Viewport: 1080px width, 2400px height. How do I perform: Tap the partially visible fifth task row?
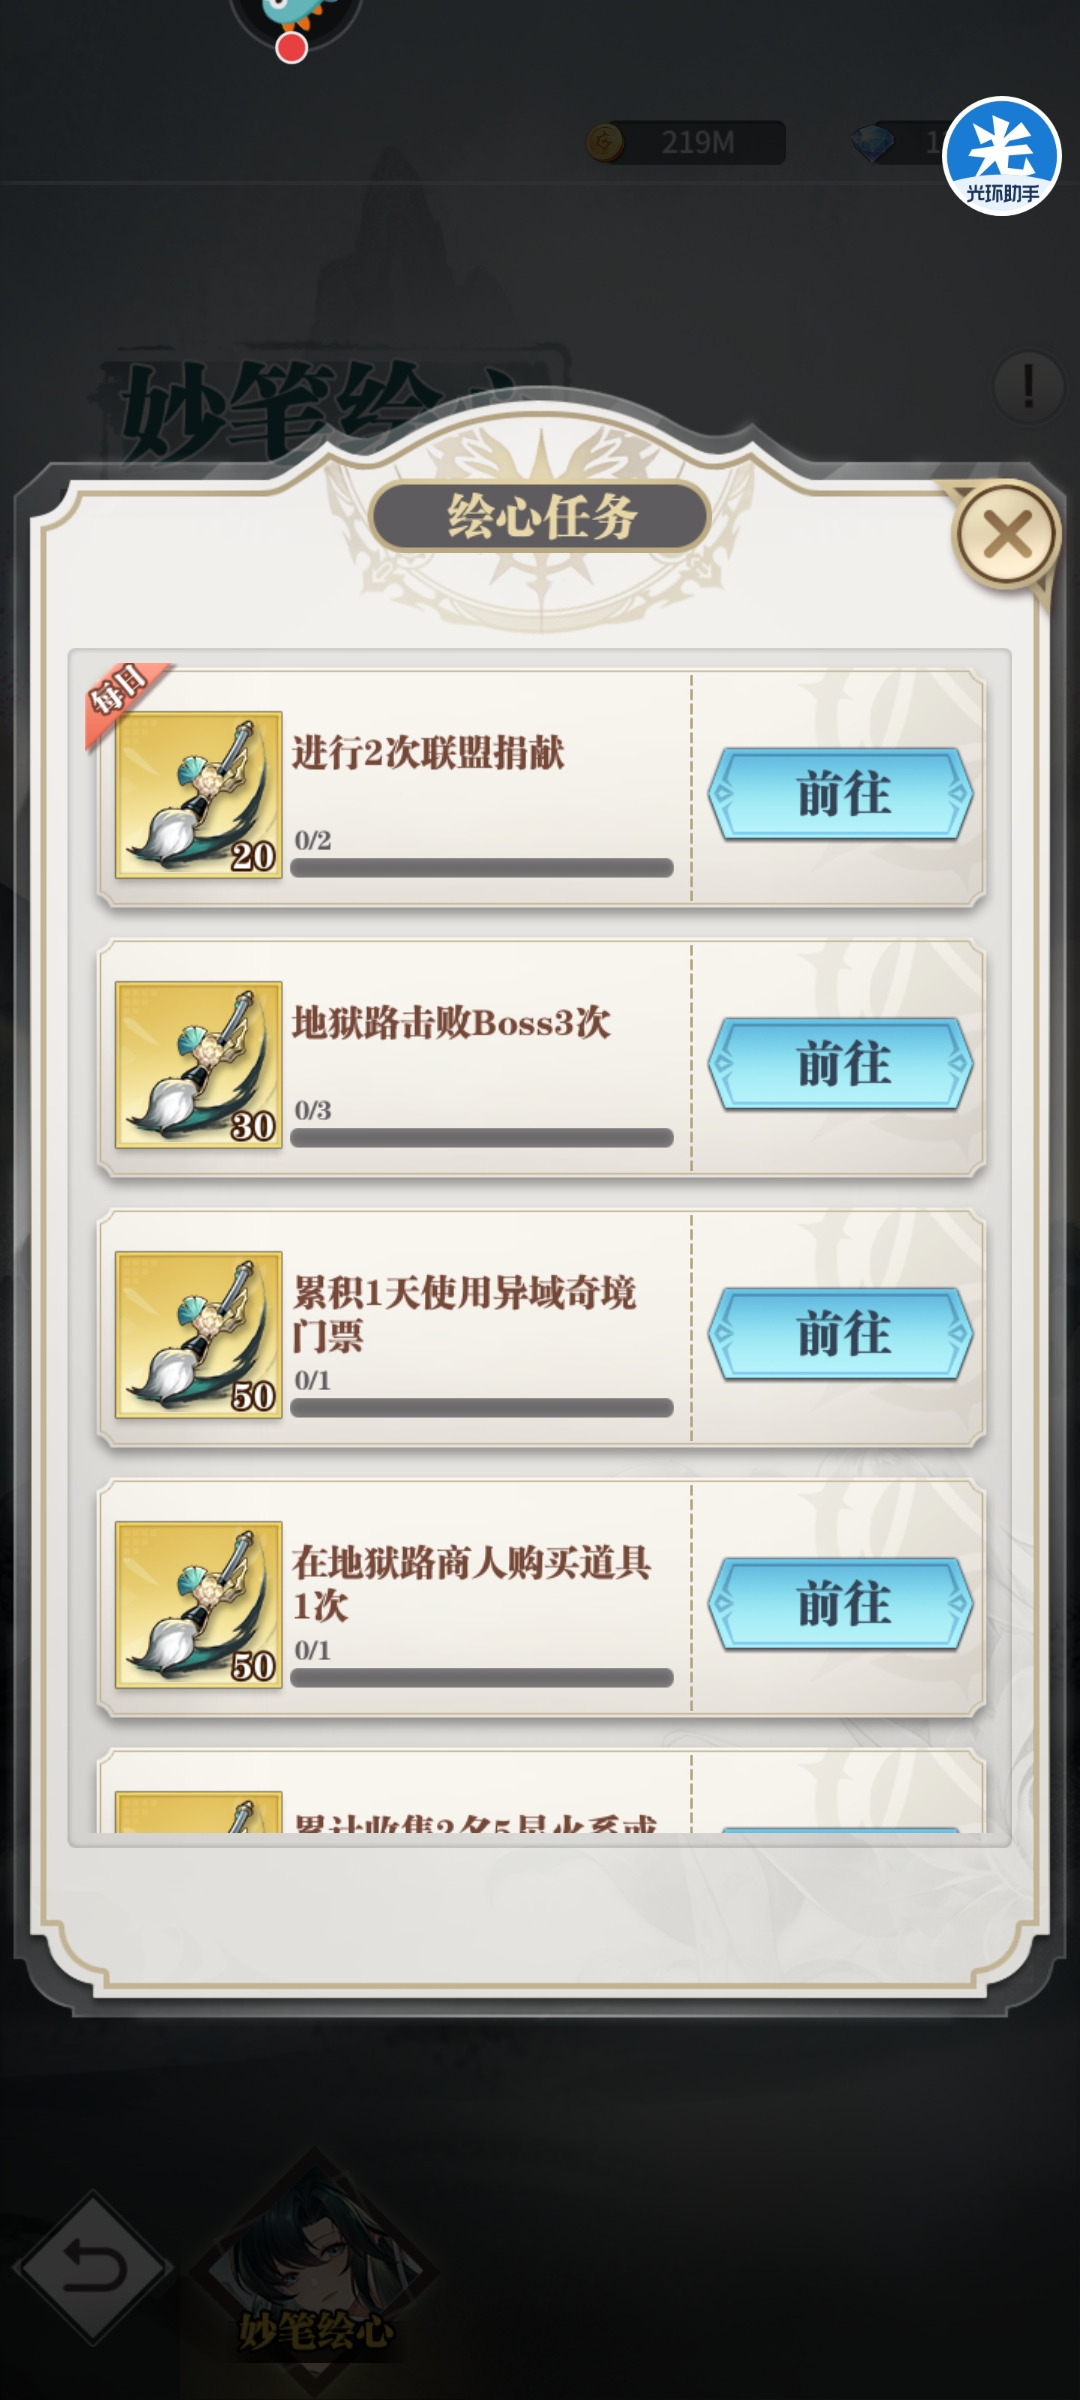[540, 1792]
